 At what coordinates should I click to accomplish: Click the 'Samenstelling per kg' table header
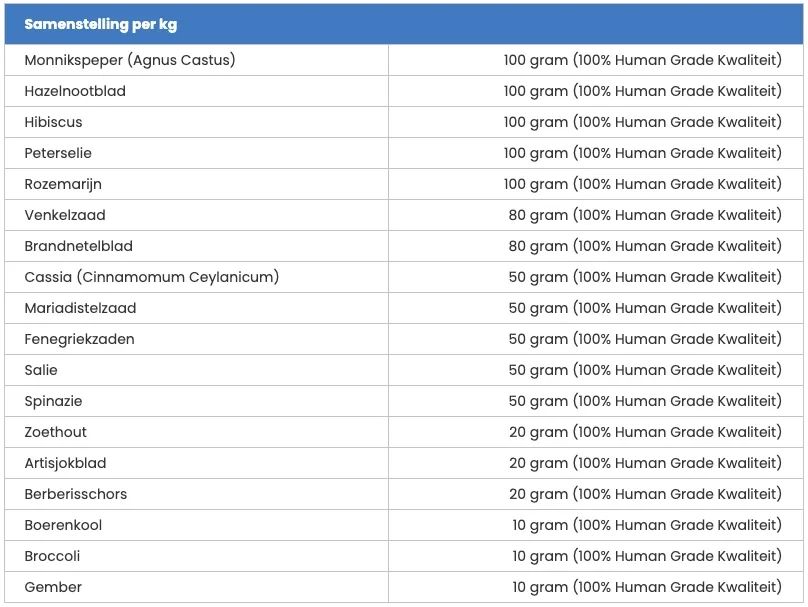click(101, 24)
